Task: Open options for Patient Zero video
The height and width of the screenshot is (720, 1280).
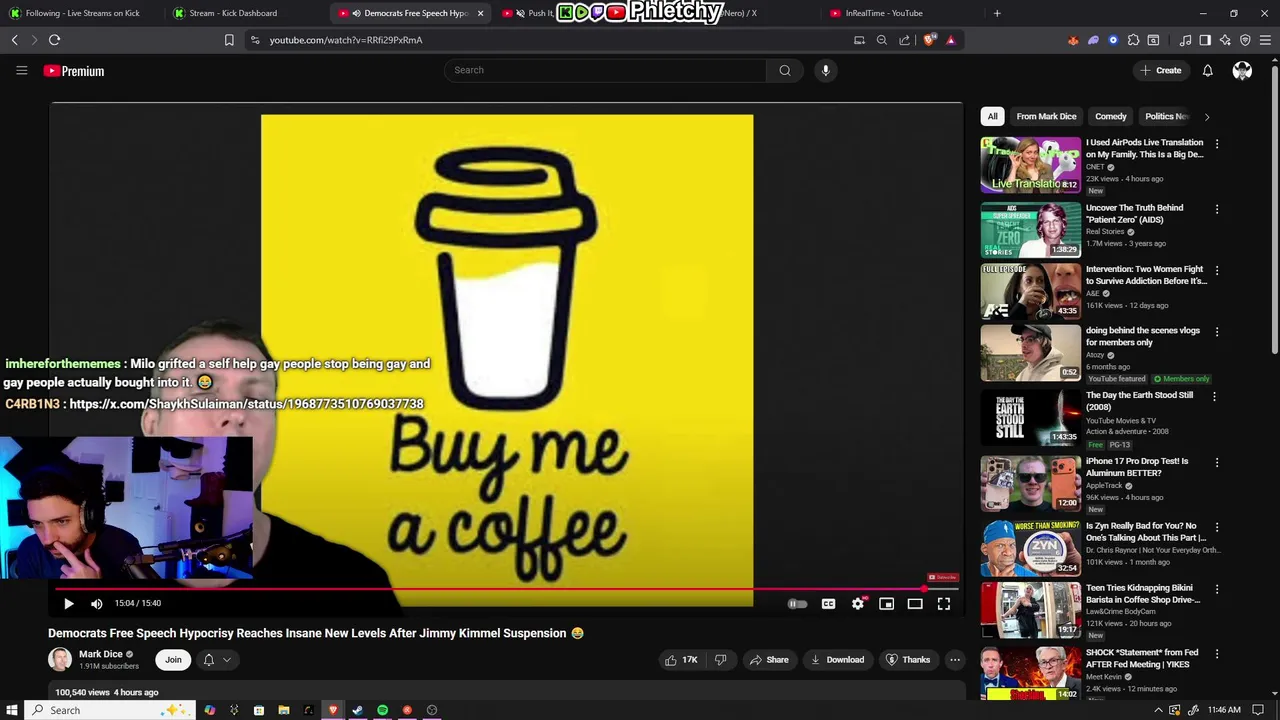Action: 1216,209
